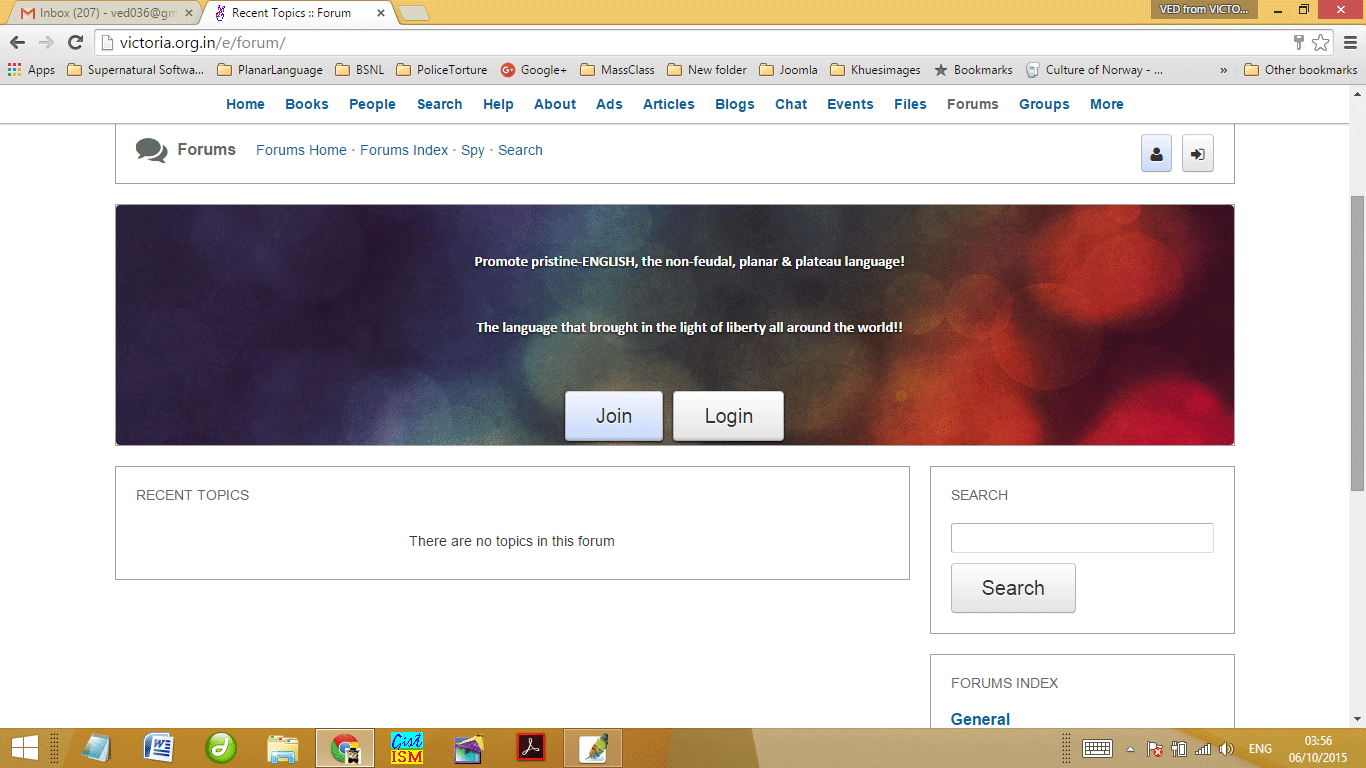Open the PlanarLanguage bookmark folder
This screenshot has width=1366, height=768.
pyautogui.click(x=269, y=70)
